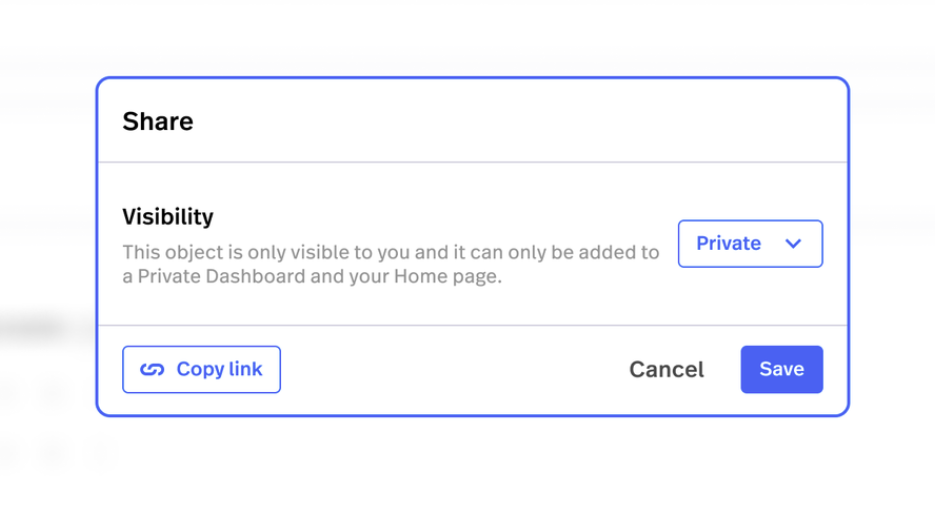Screen dimensions: 935x511
Task: Click the Private label in combo box
Action: (728, 244)
